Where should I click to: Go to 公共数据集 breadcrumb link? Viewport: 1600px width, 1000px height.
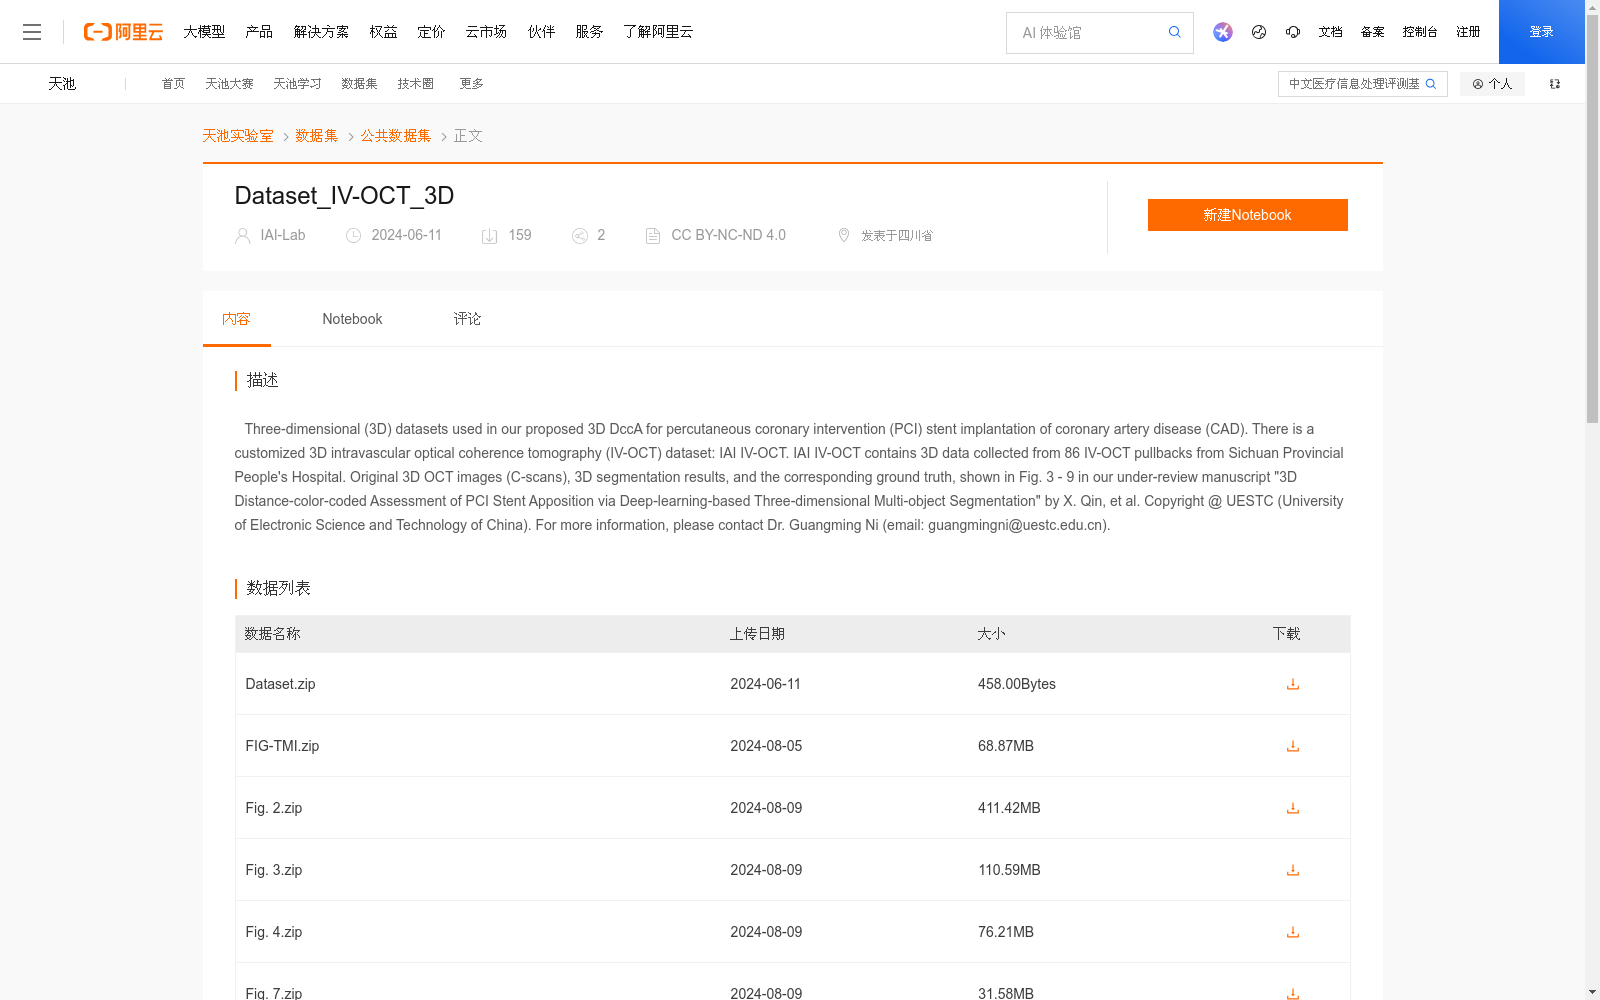pos(396,136)
